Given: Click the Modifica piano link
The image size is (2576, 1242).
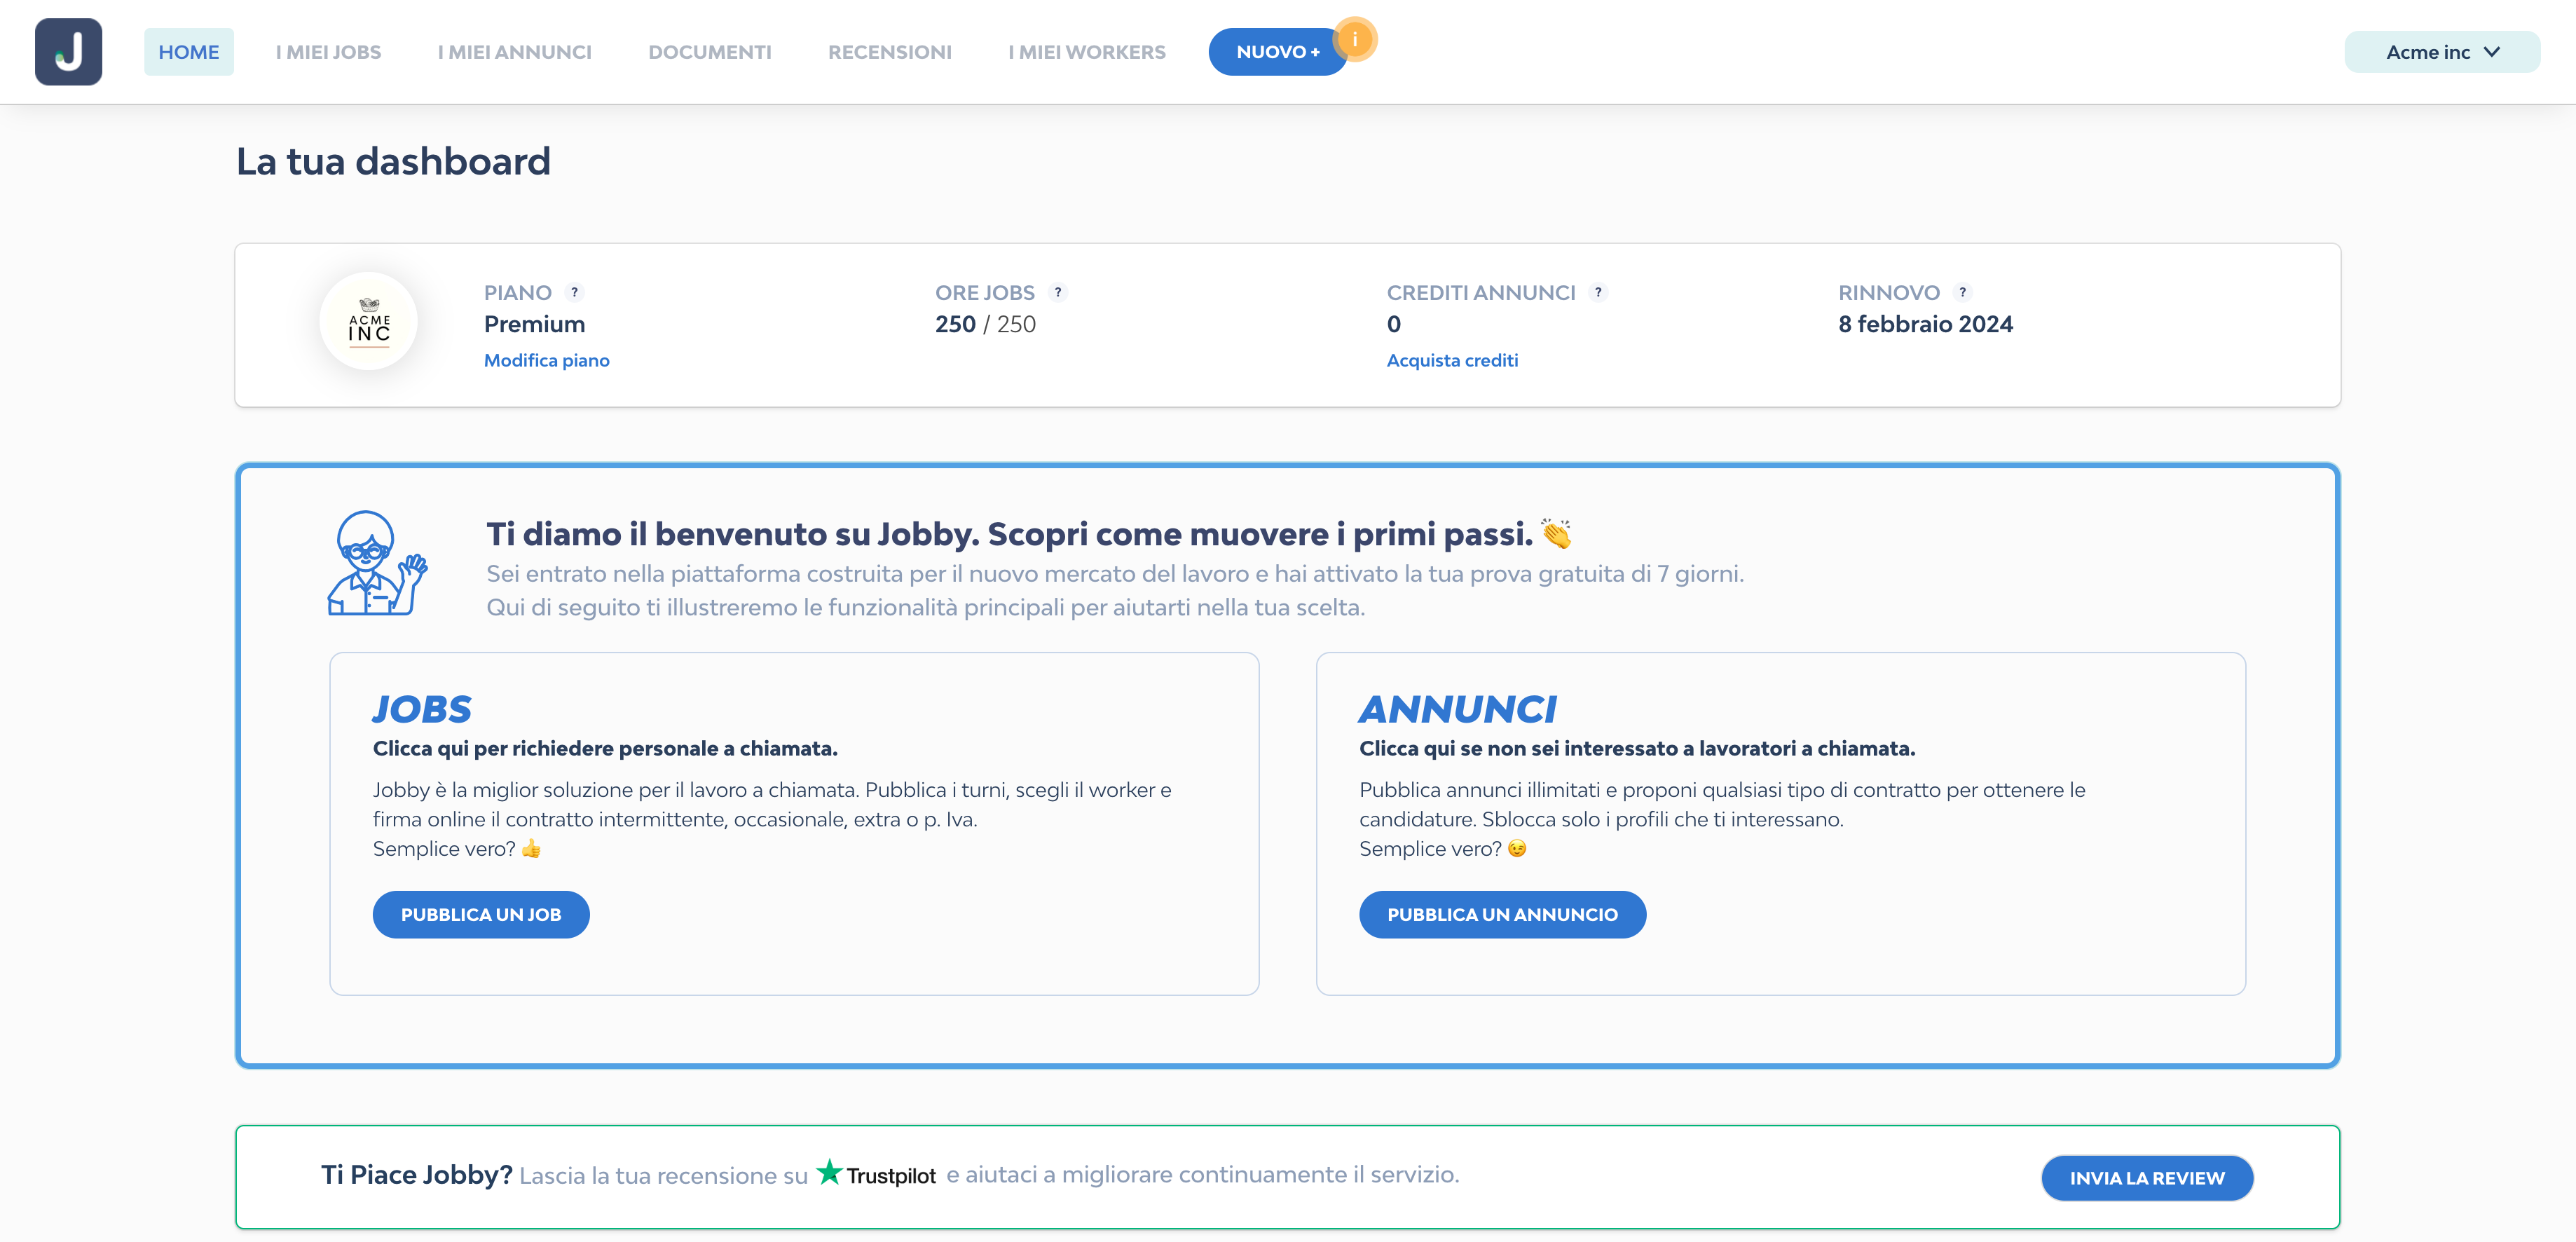Looking at the screenshot, I should coord(546,360).
